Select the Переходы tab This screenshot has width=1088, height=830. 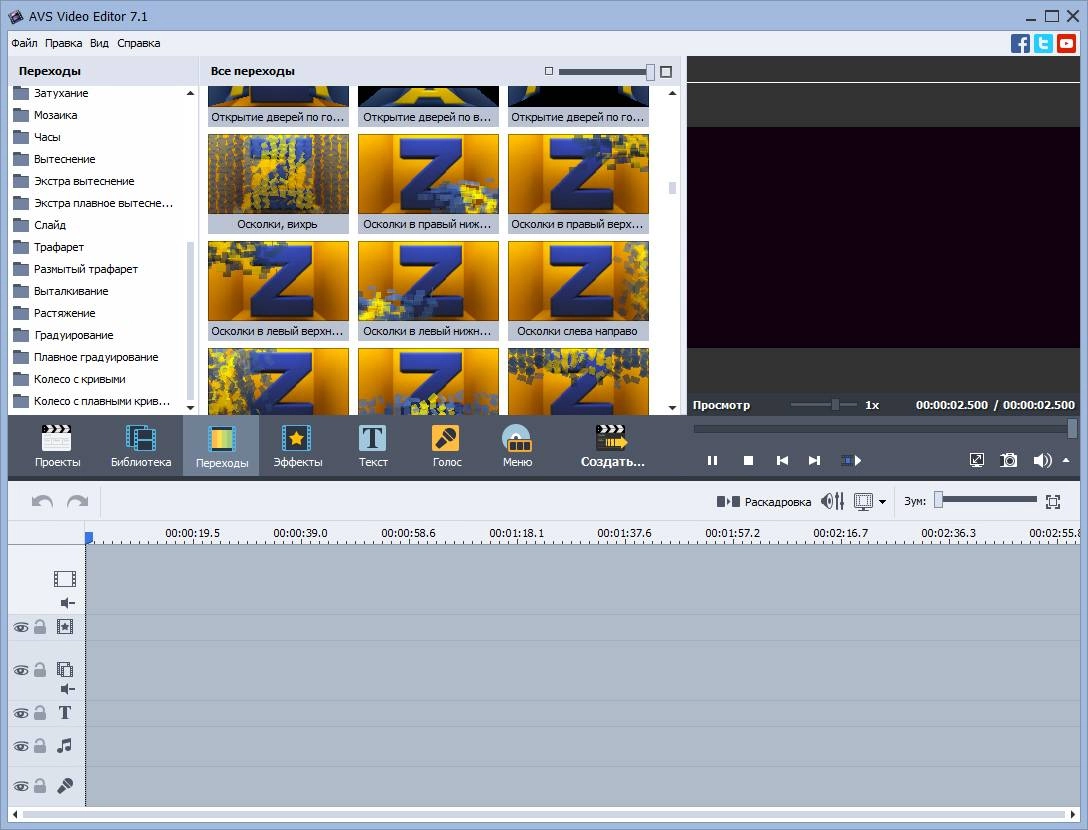coord(221,446)
